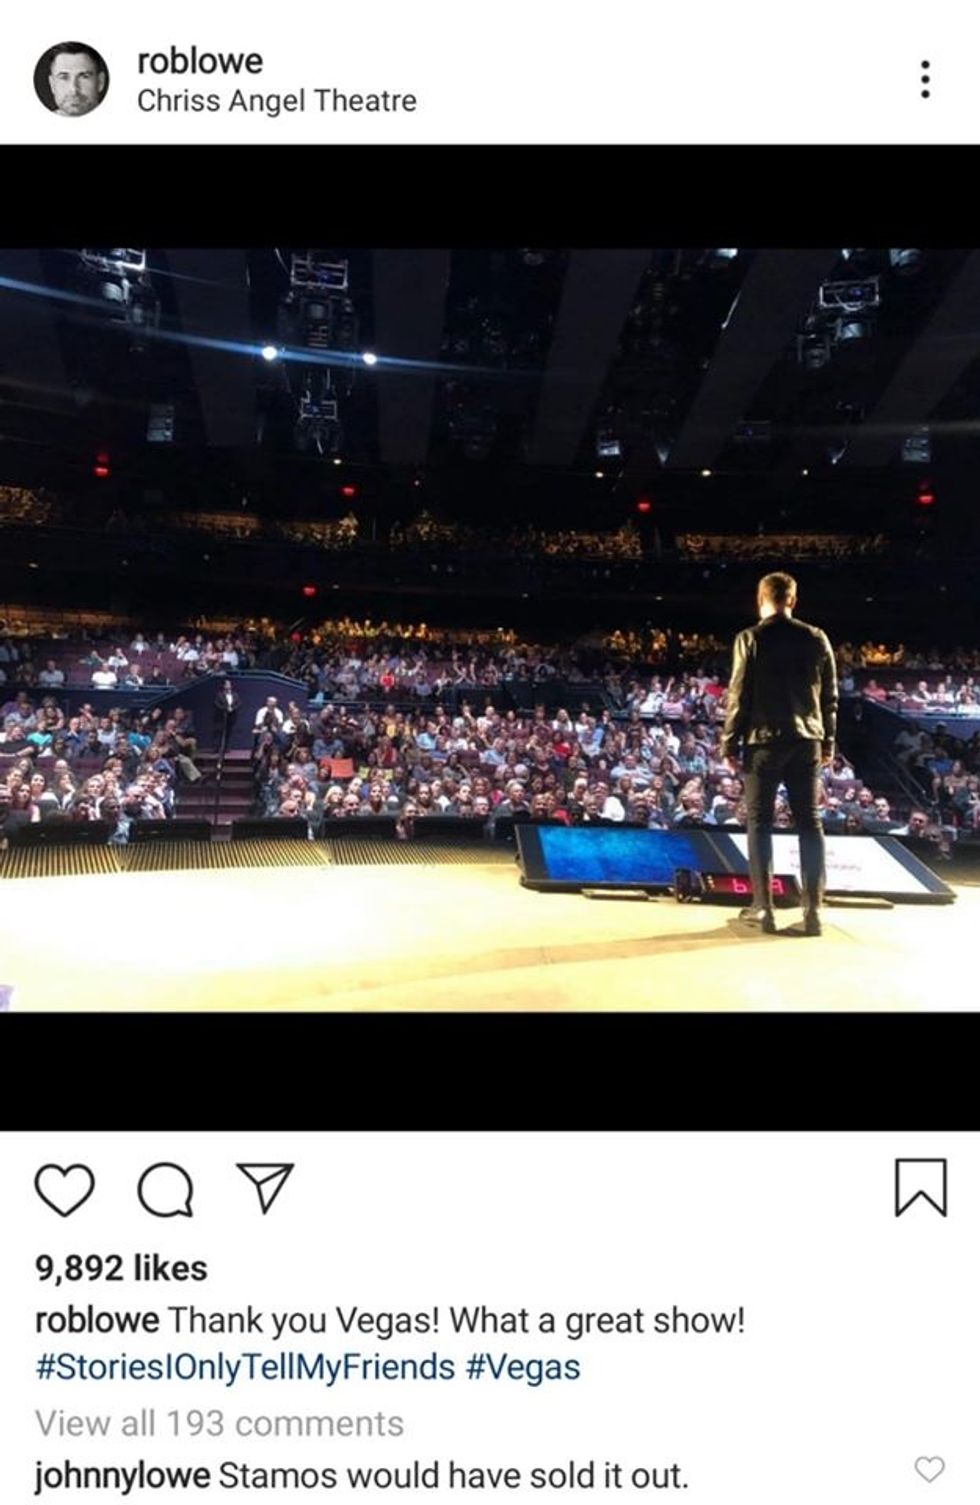980x1505 pixels.
Task: Expand View all 193 comments
Action: click(219, 1423)
